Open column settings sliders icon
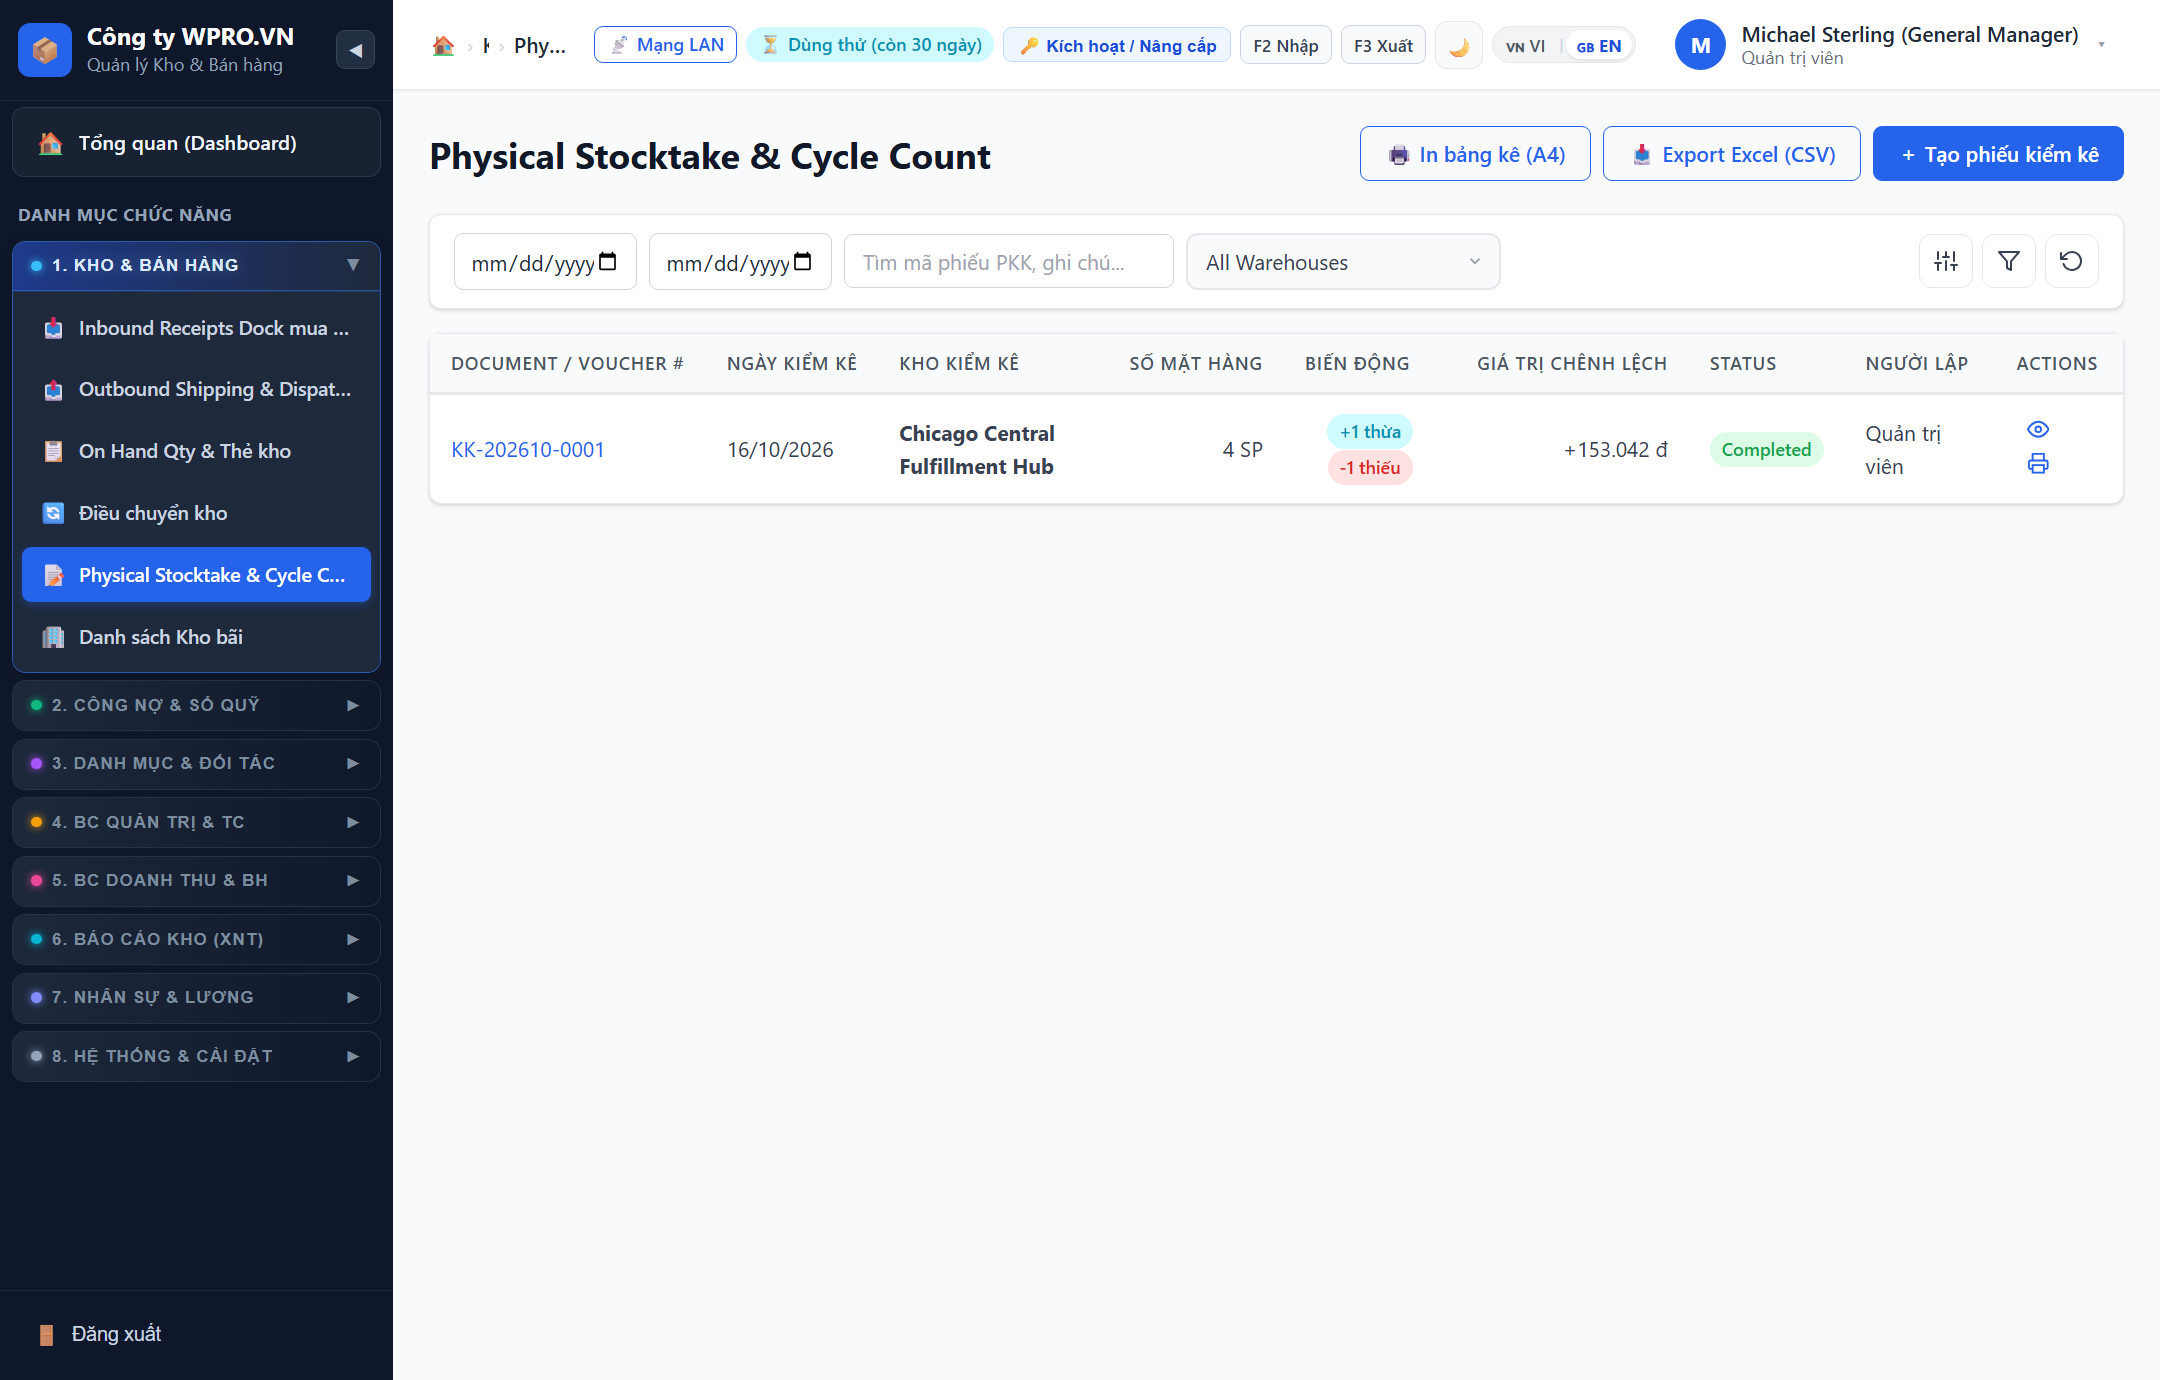This screenshot has width=2160, height=1380. [x=1946, y=261]
